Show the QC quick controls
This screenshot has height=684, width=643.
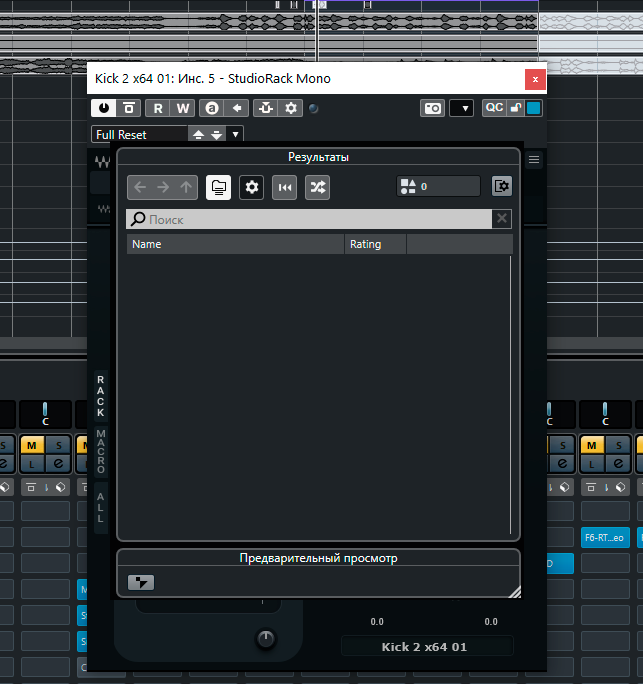pyautogui.click(x=494, y=108)
